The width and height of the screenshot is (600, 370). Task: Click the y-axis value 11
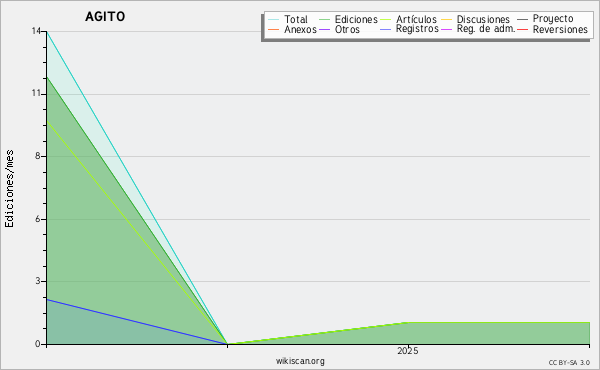point(36,93)
